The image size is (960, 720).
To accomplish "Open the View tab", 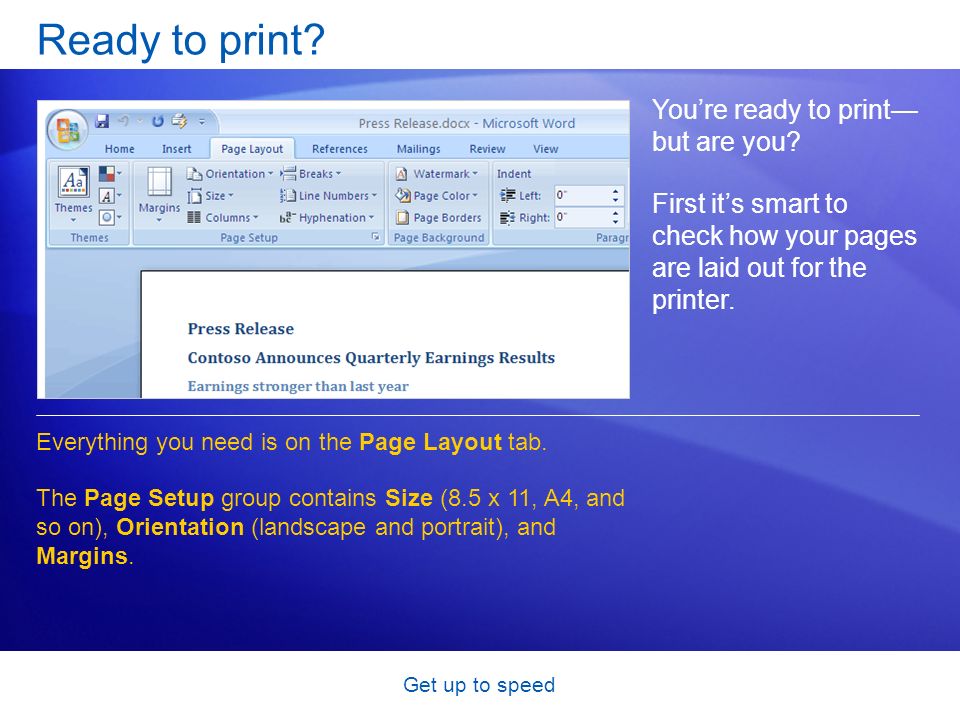I will [x=546, y=149].
